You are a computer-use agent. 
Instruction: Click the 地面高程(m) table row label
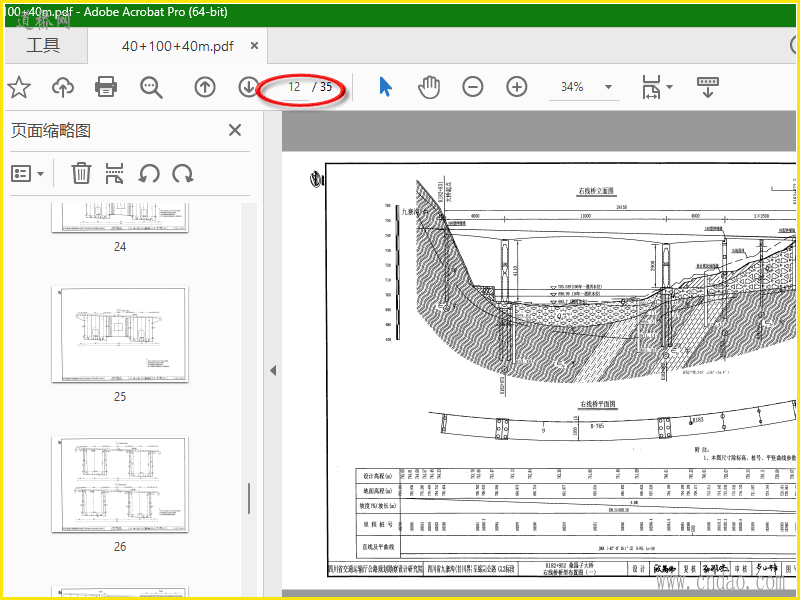(377, 491)
